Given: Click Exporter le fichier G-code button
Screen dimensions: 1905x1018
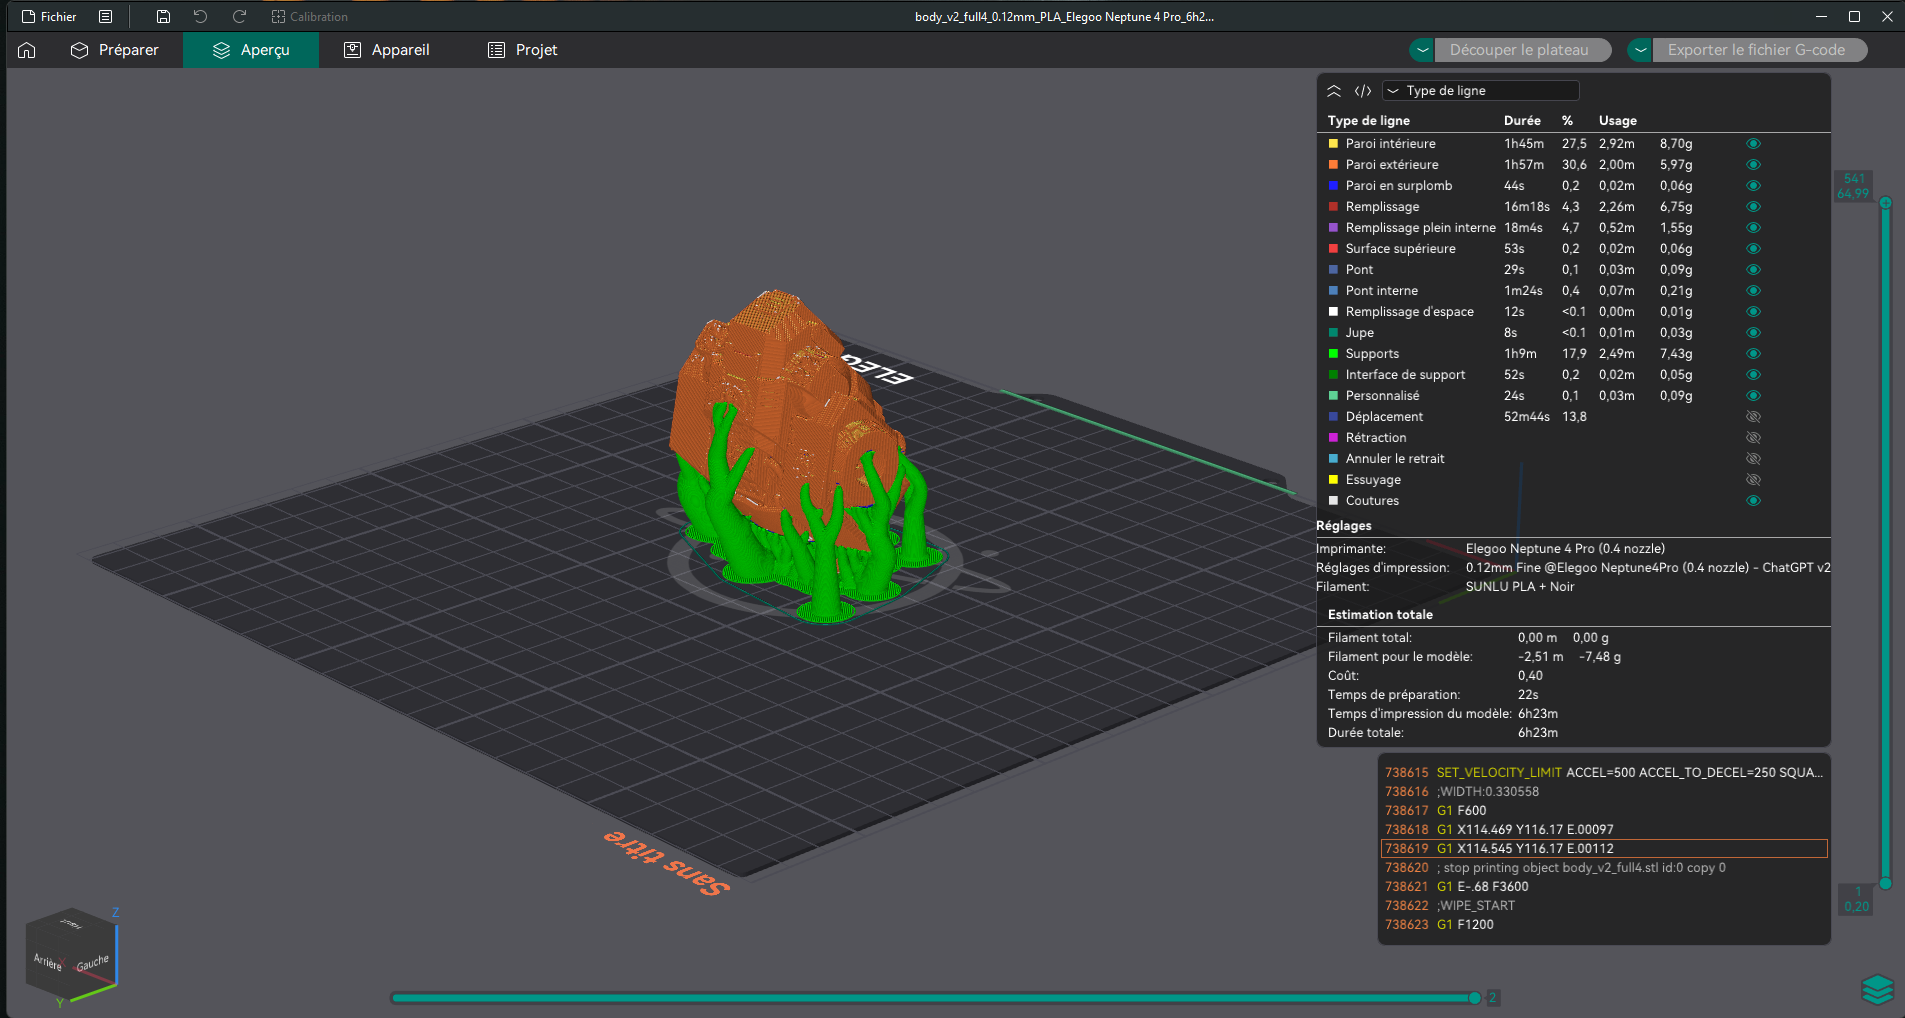Looking at the screenshot, I should (x=1756, y=50).
